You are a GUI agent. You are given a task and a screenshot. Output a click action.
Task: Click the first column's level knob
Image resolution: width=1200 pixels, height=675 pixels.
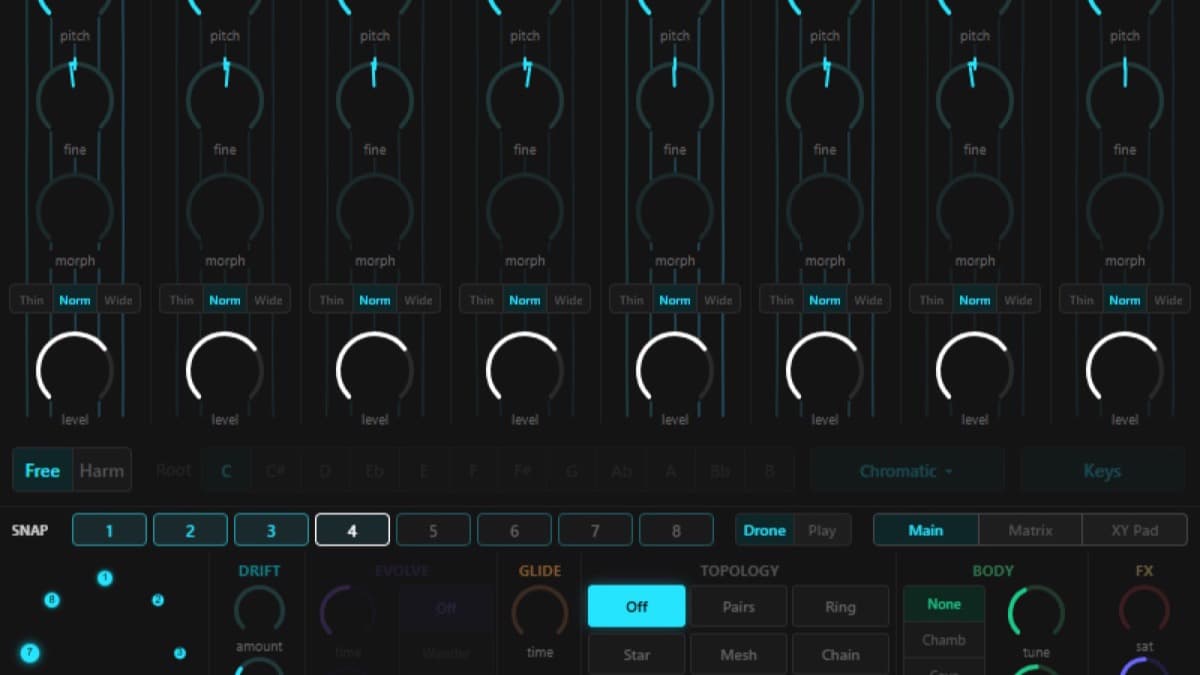[x=75, y=370]
